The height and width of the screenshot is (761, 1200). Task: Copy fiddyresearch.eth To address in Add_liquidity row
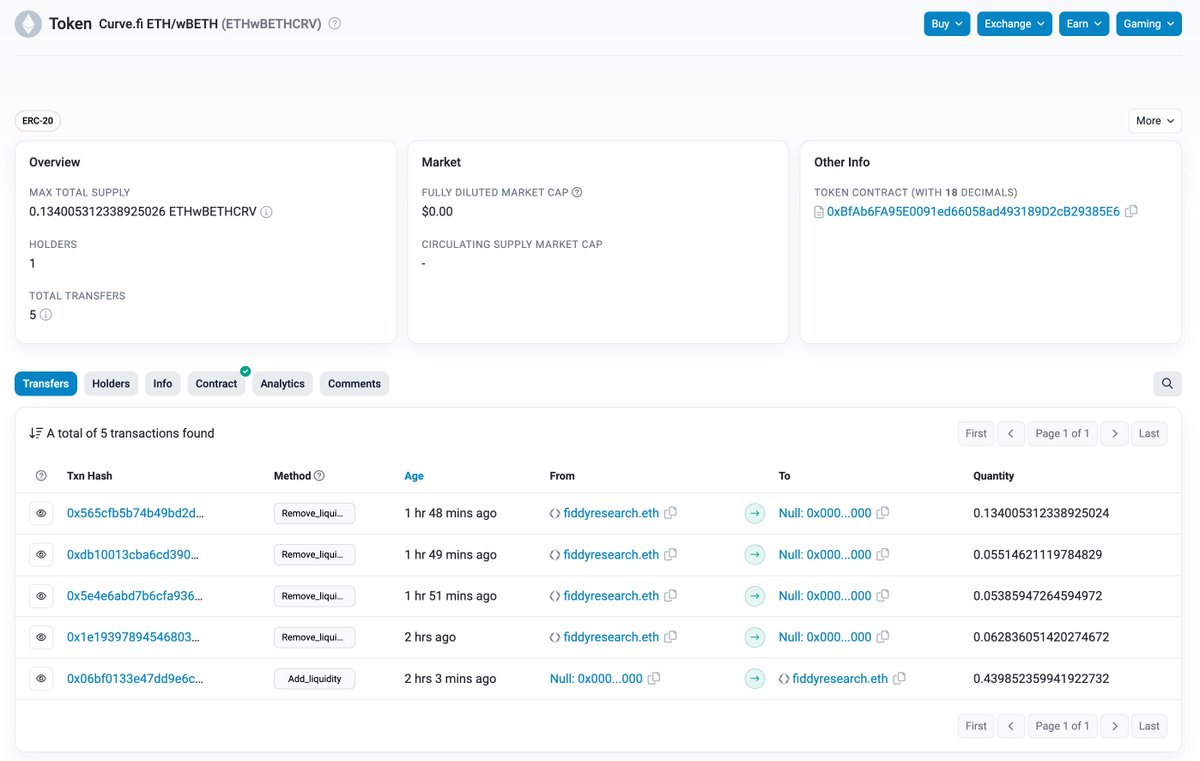[899, 679]
